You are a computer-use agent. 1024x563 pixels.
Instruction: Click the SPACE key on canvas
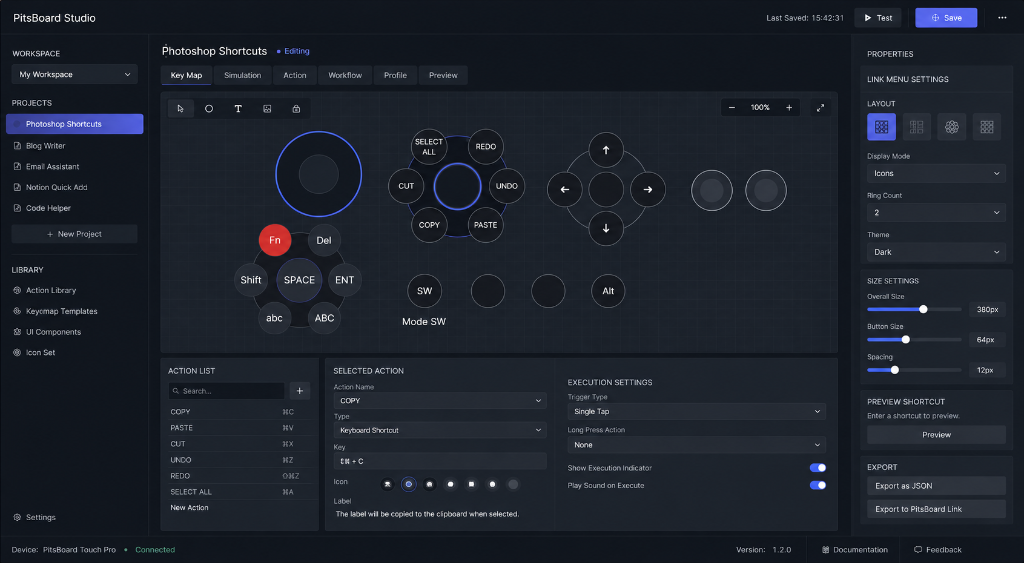(x=299, y=280)
